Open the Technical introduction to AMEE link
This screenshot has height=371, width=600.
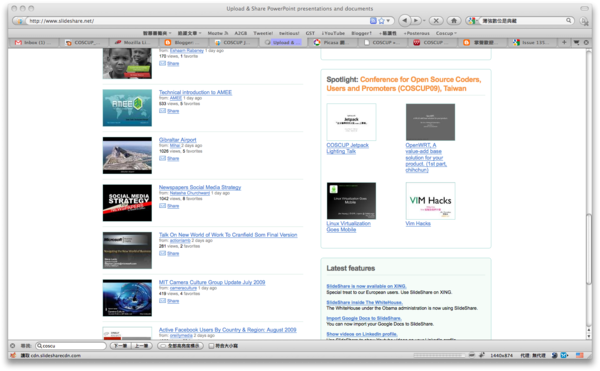coord(195,92)
